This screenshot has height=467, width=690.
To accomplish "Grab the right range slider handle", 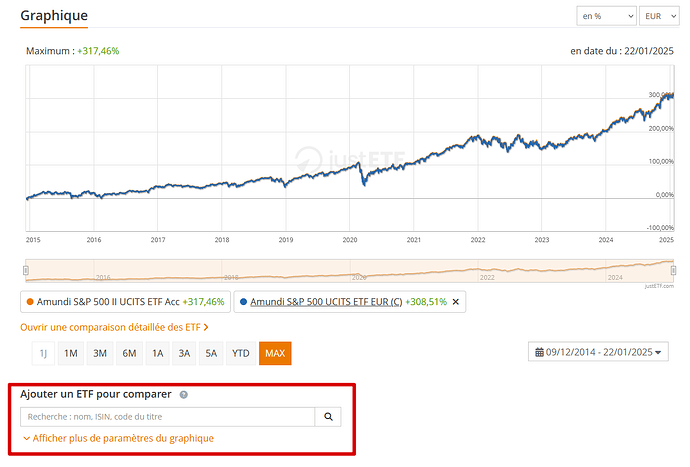I will pyautogui.click(x=673, y=270).
